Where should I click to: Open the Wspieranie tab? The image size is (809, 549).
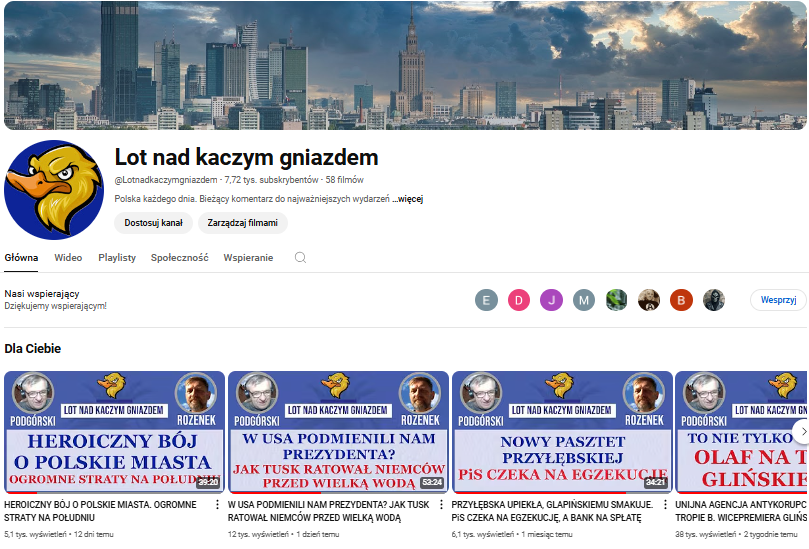pyautogui.click(x=248, y=257)
